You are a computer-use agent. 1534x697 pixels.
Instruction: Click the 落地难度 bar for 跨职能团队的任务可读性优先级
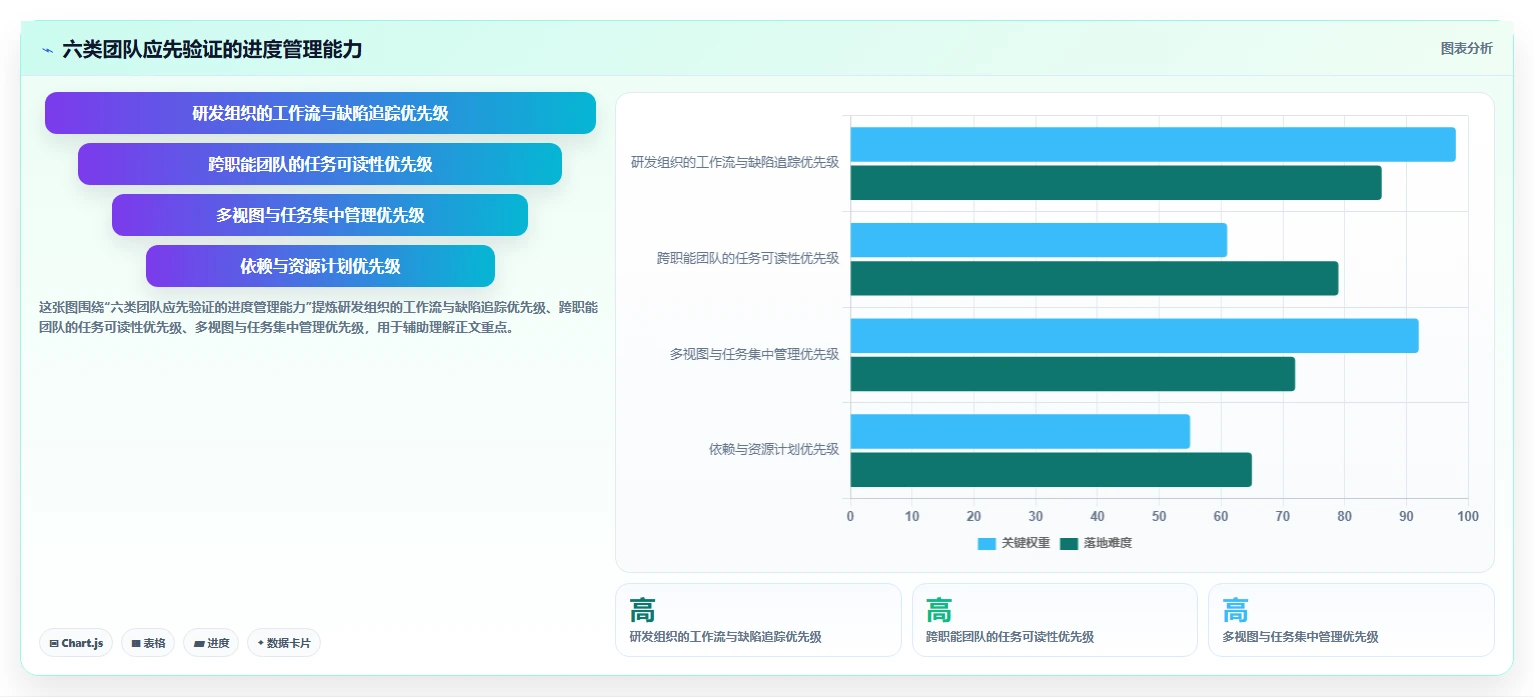pyautogui.click(x=1094, y=278)
